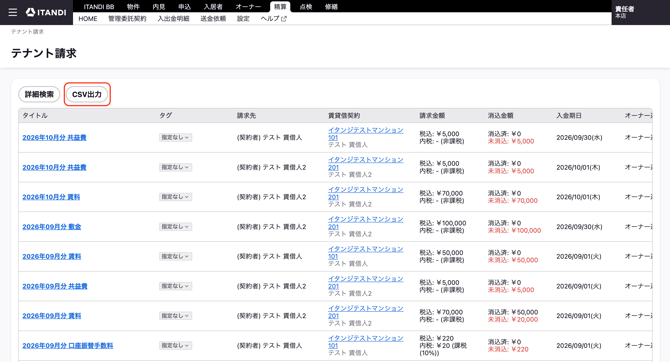The image size is (670, 362).
Task: Open the オーナー tab
Action: click(x=248, y=6)
